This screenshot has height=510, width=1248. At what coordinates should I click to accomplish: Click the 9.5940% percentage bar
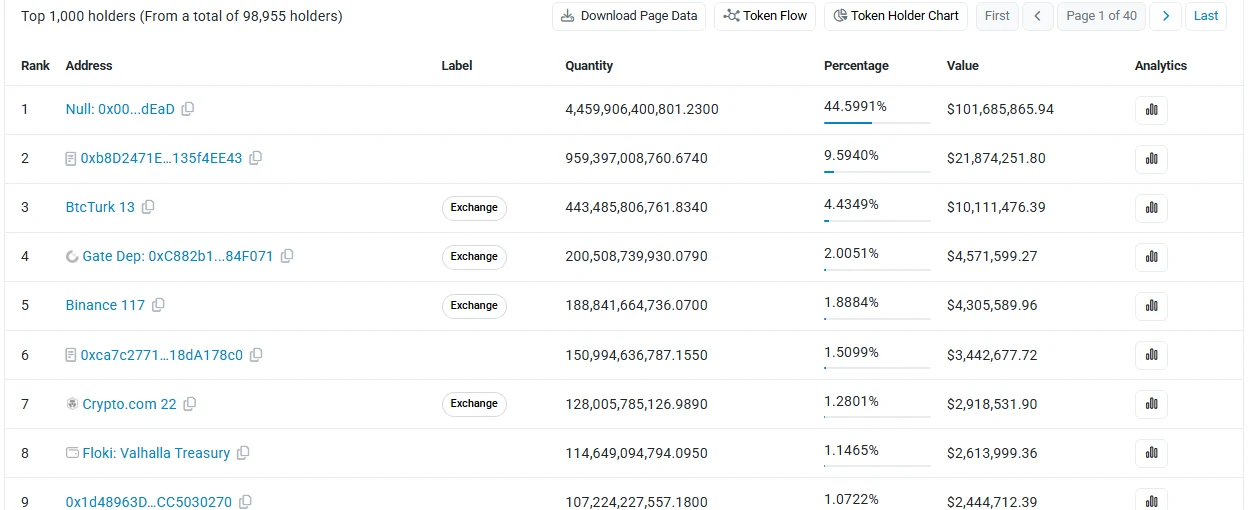coord(877,172)
